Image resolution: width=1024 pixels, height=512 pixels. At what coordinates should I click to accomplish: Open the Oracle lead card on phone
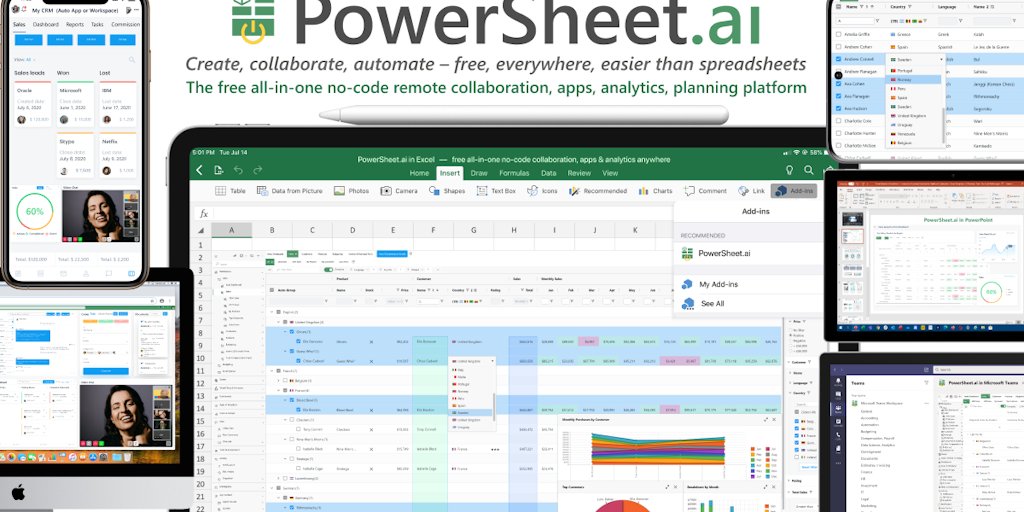click(33, 104)
